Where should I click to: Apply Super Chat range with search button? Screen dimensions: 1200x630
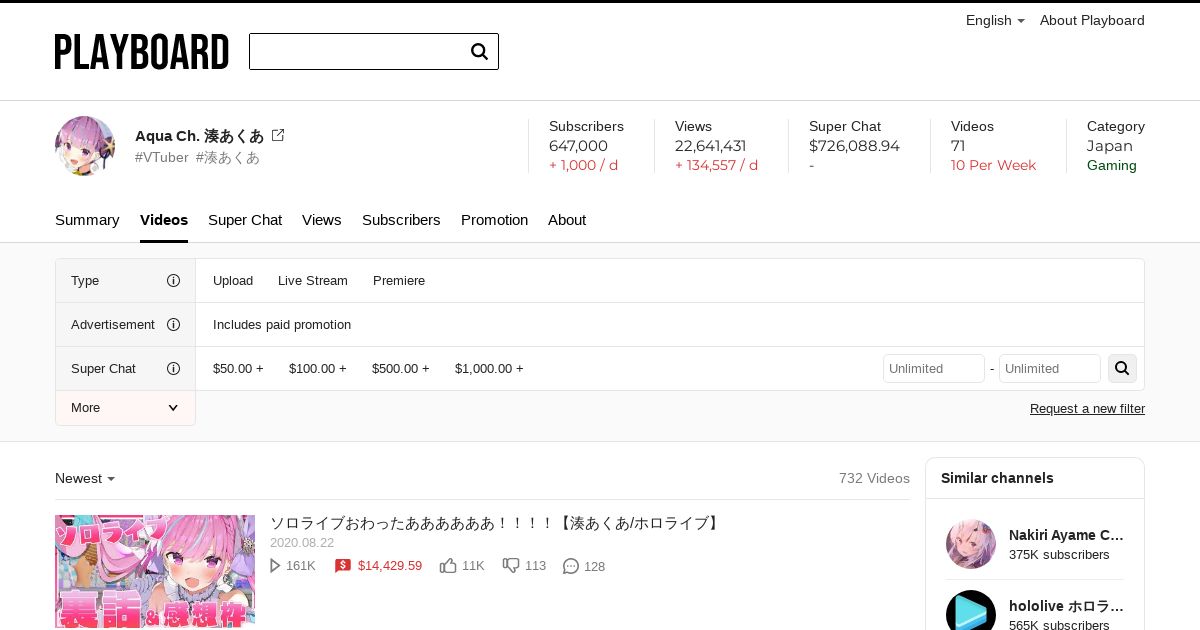pos(1122,368)
